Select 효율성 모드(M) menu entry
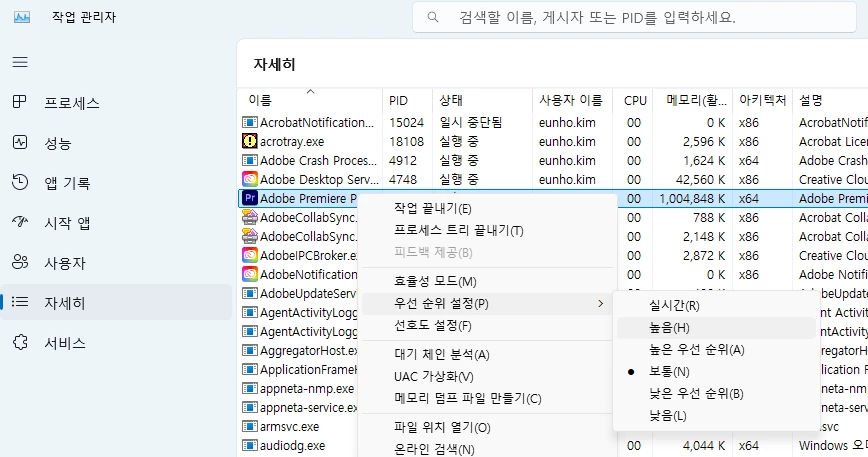868x457 pixels. [487, 282]
